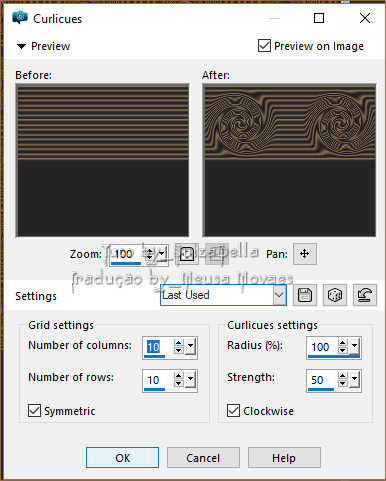This screenshot has width=386, height=481.
Task: Disable the Clockwise checkbox
Action: pos(233,411)
